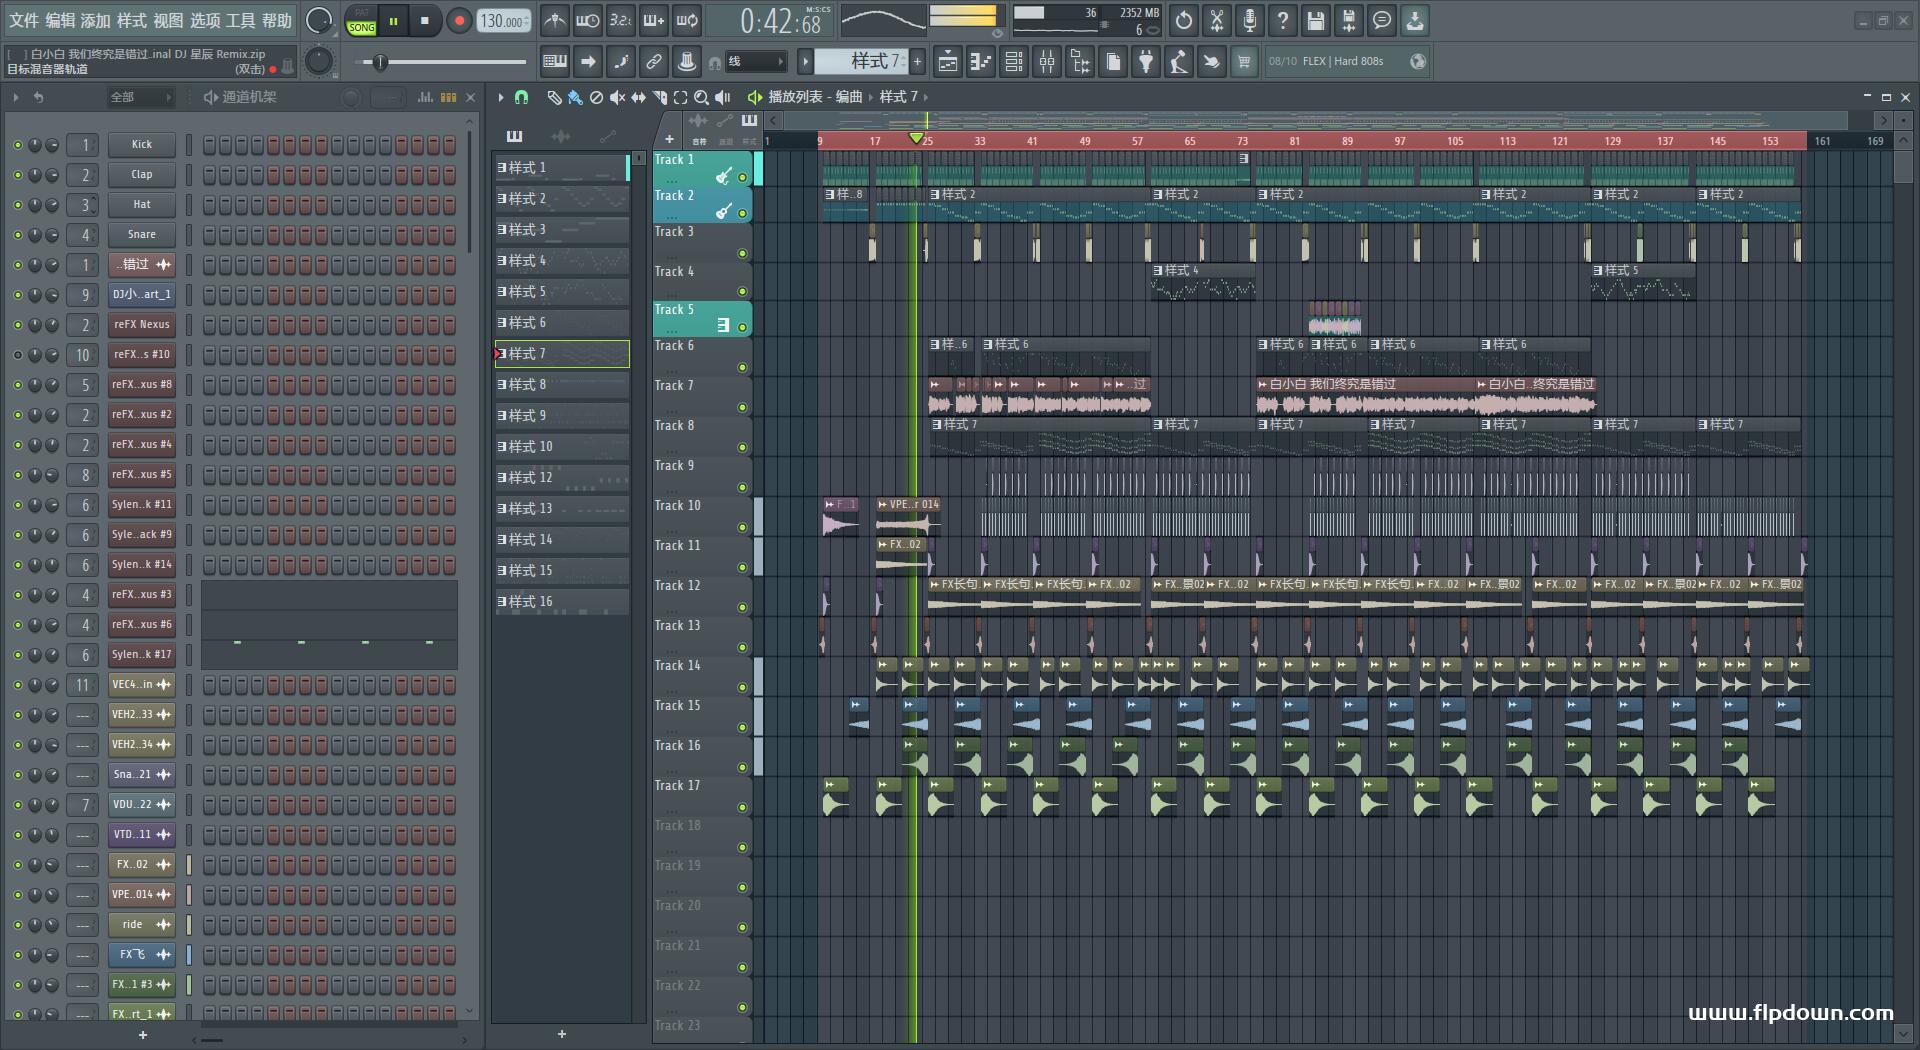
Task: Click the record button
Action: (x=459, y=21)
